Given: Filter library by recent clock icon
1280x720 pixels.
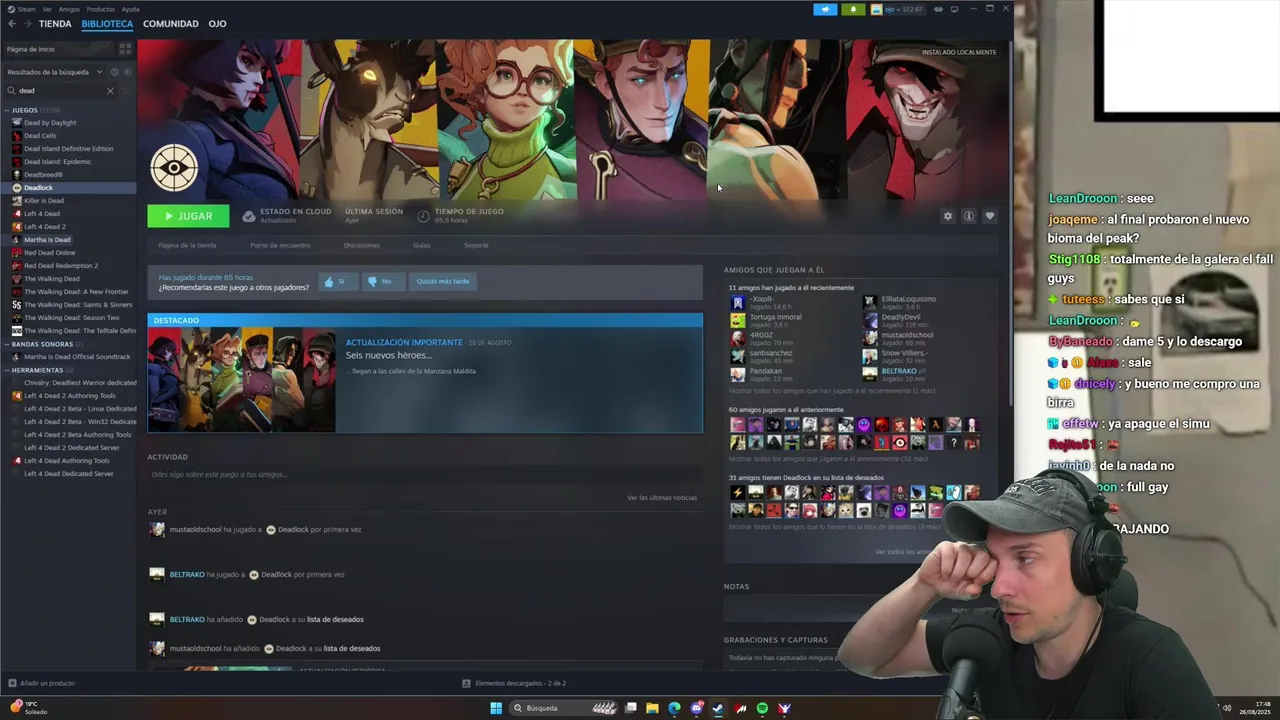Looking at the screenshot, I should (x=114, y=72).
